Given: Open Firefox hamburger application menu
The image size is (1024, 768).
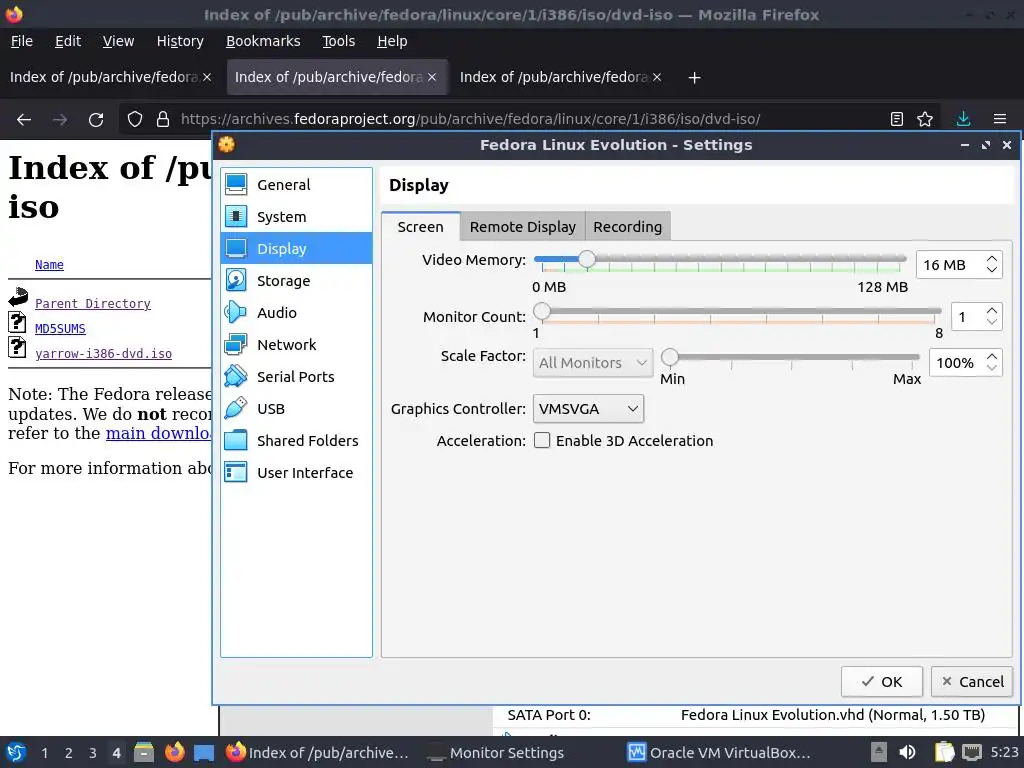Looking at the screenshot, I should click(x=1000, y=119).
